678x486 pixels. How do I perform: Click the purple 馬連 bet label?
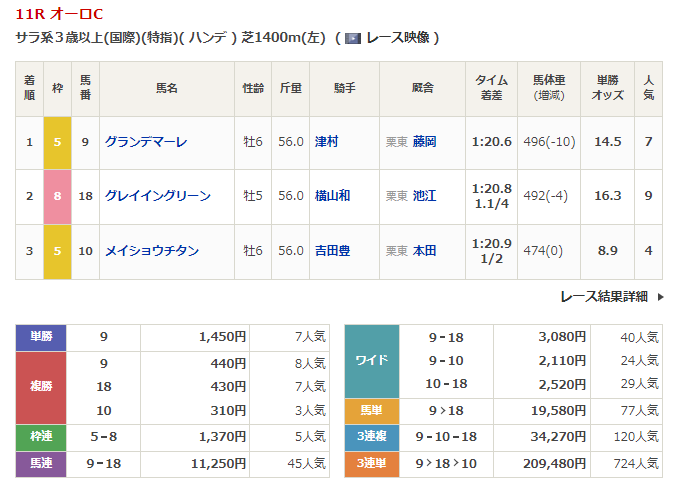[x=41, y=463]
